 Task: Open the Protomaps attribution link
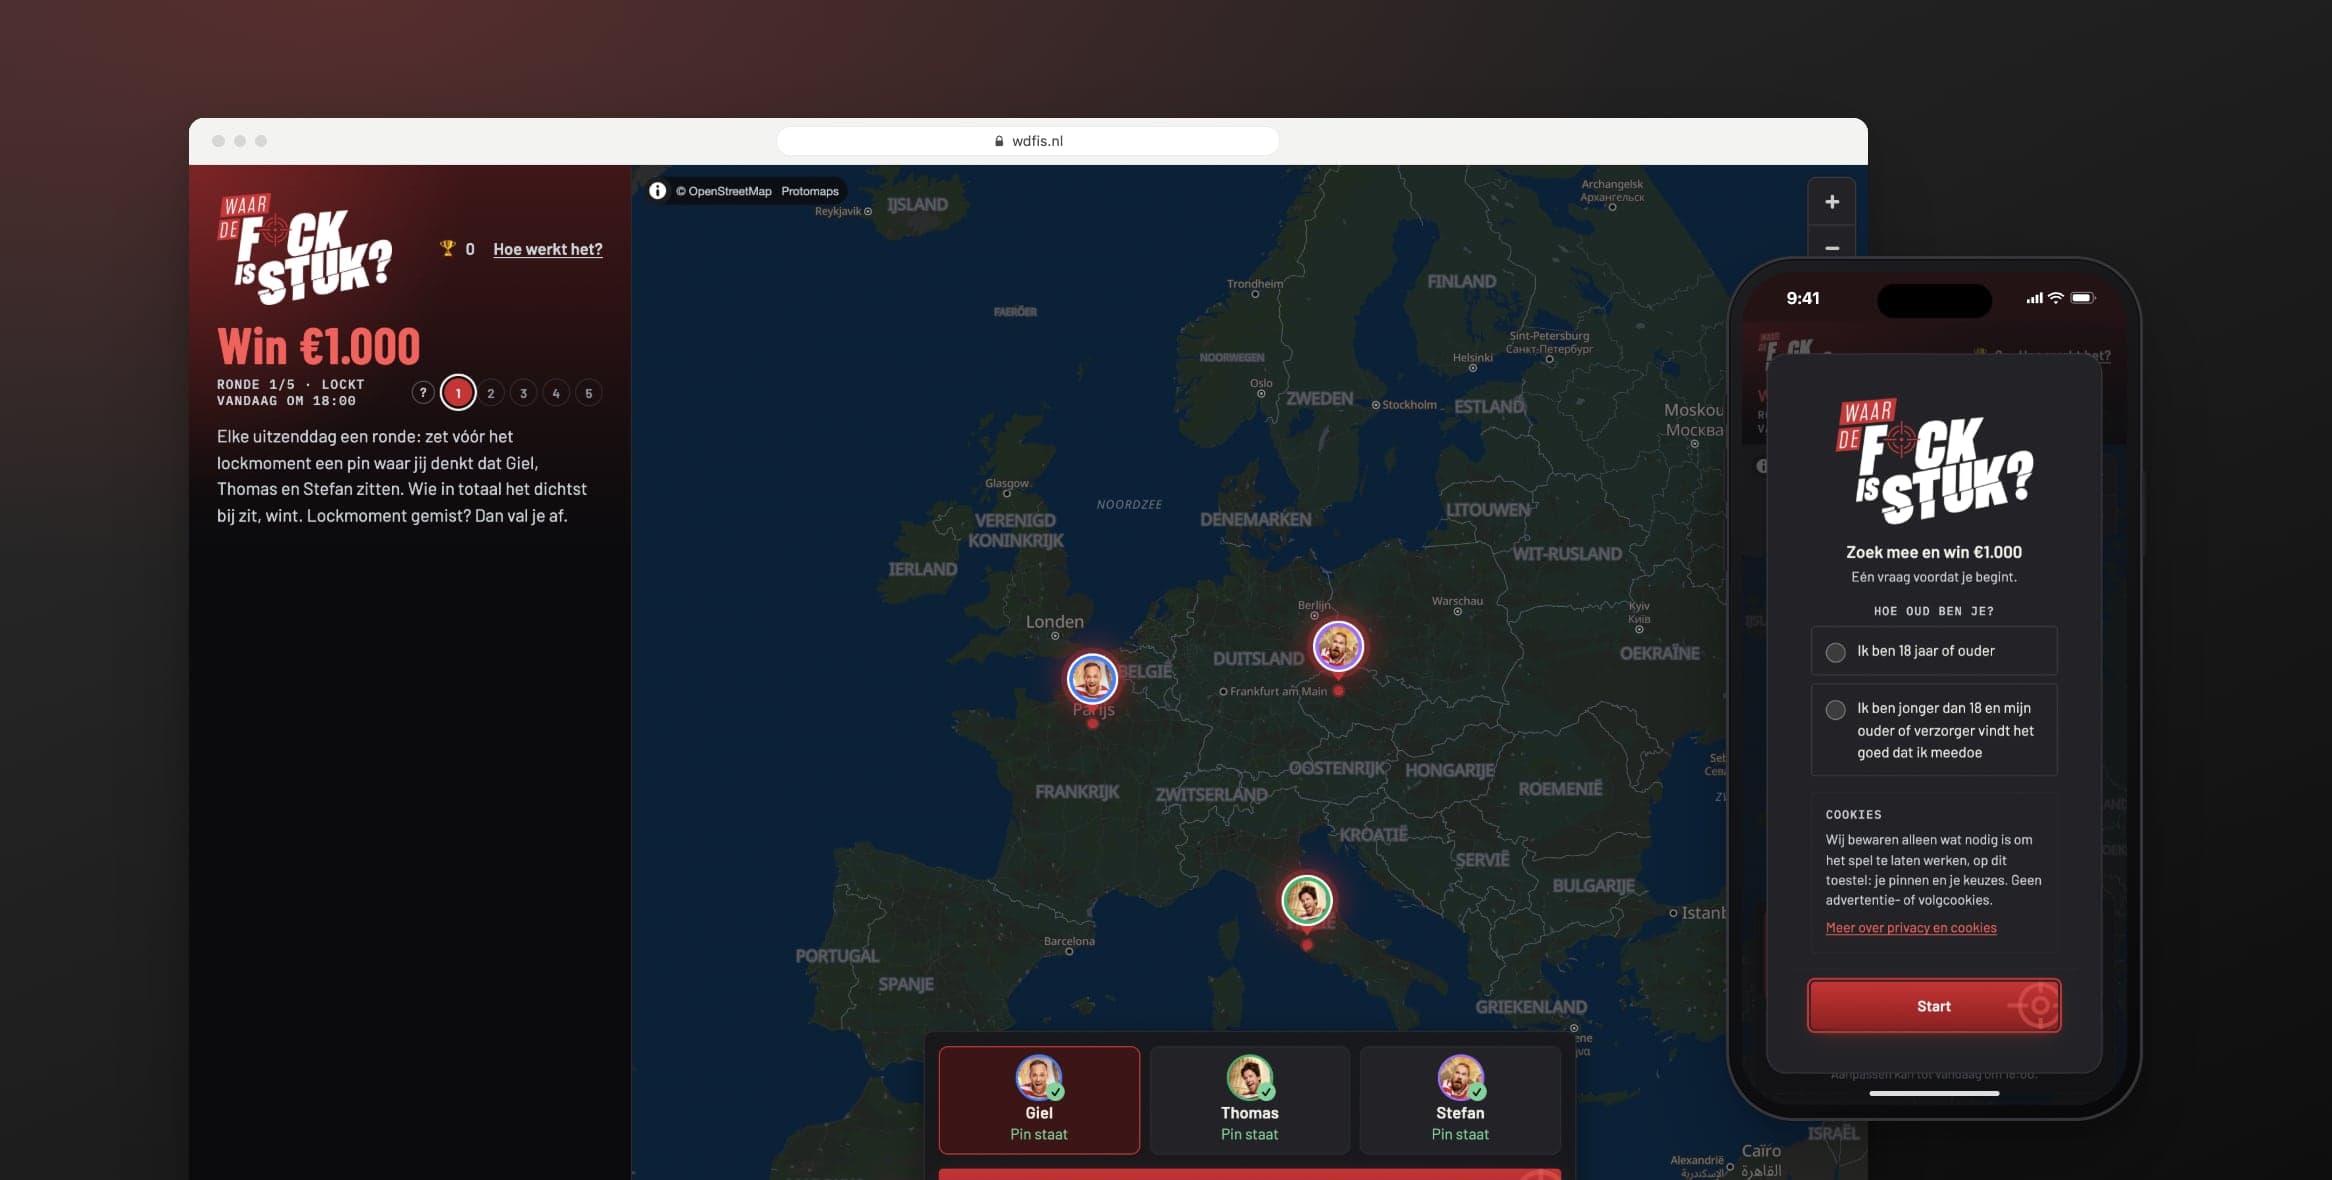click(x=810, y=191)
